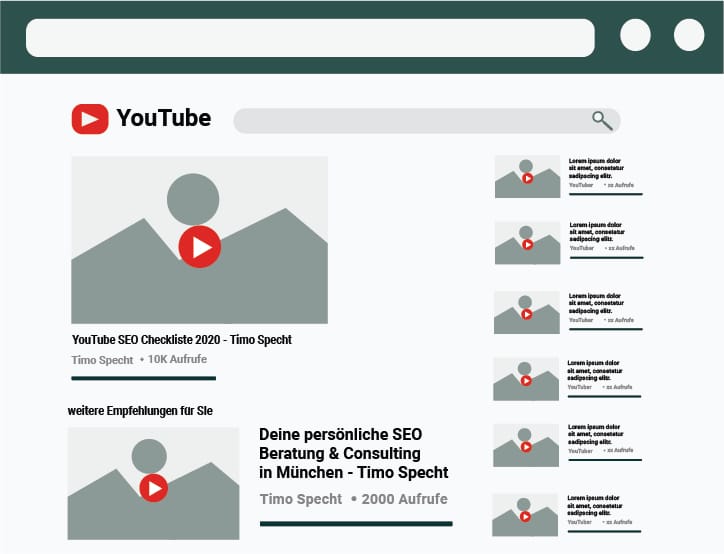The width and height of the screenshot is (724, 554).
Task: Click the '10K Aufrufe' view count
Action: (177, 359)
